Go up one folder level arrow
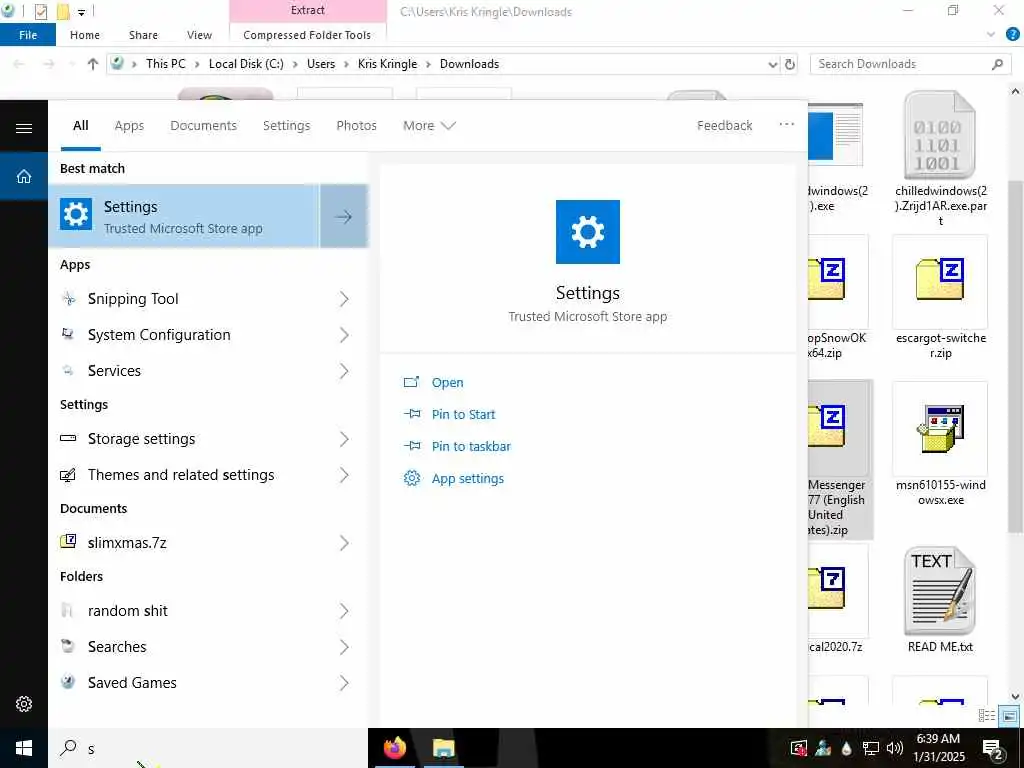 tap(93, 64)
